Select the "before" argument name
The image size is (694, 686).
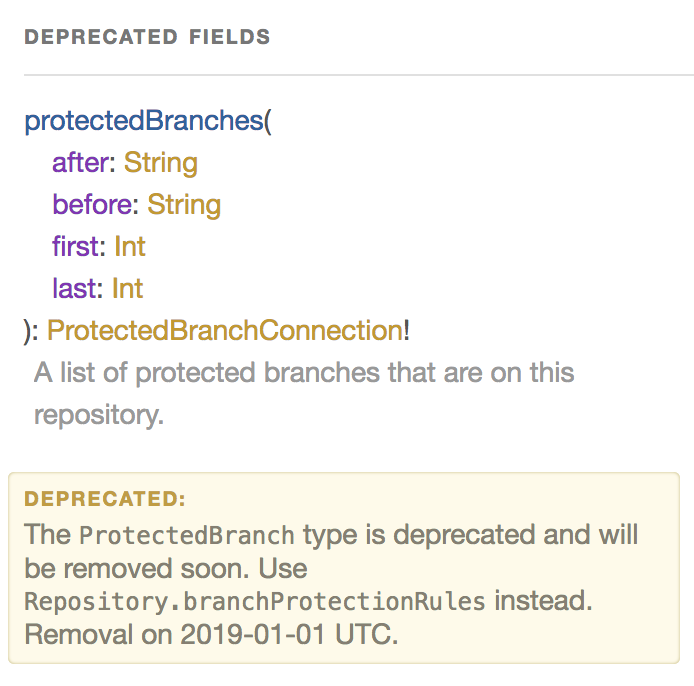[93, 205]
